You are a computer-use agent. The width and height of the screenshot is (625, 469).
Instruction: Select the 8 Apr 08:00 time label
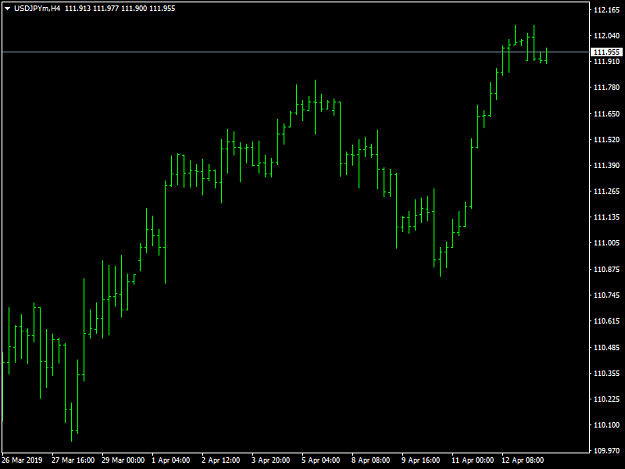(371, 460)
